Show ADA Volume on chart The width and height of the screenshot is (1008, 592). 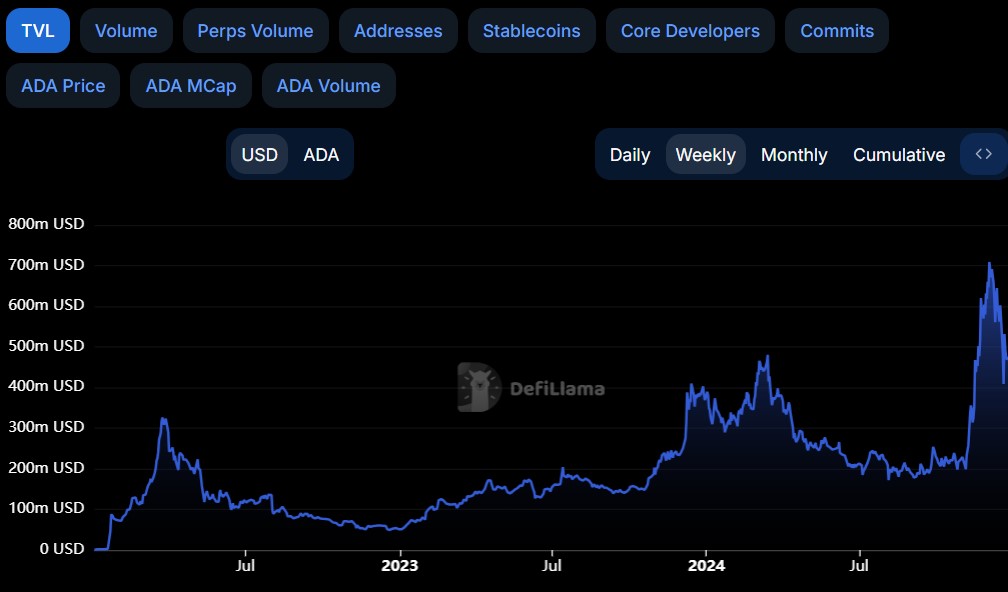pyautogui.click(x=328, y=86)
